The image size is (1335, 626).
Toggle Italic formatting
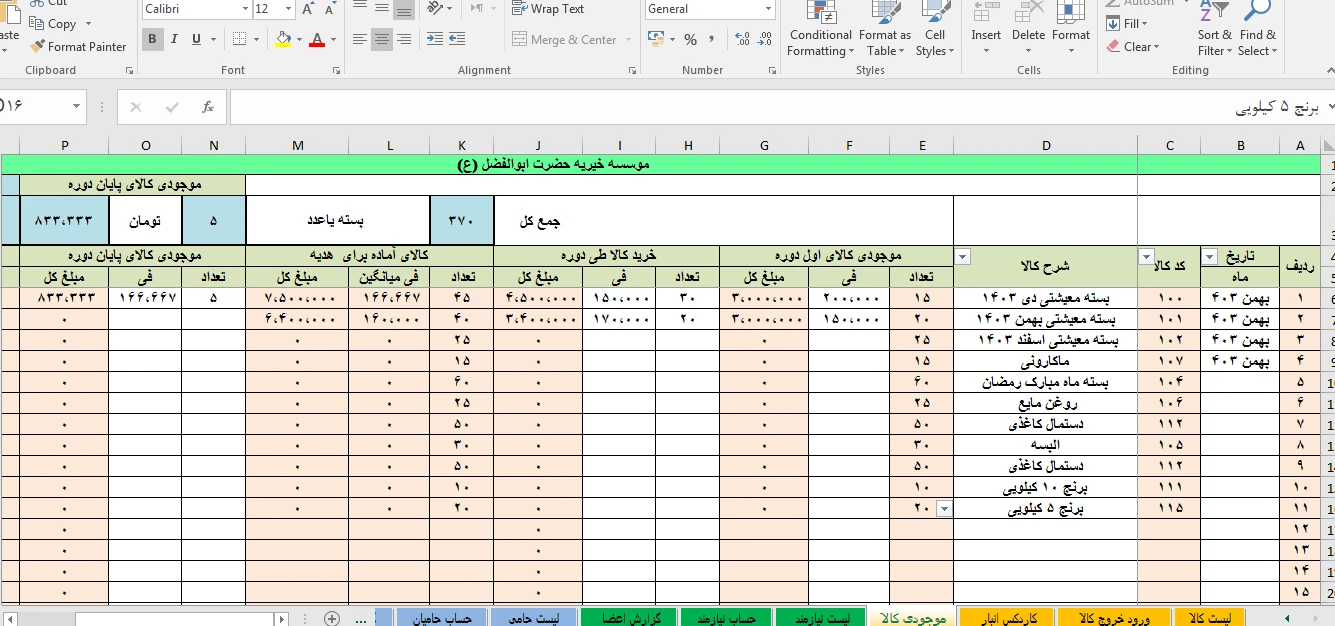(x=175, y=40)
